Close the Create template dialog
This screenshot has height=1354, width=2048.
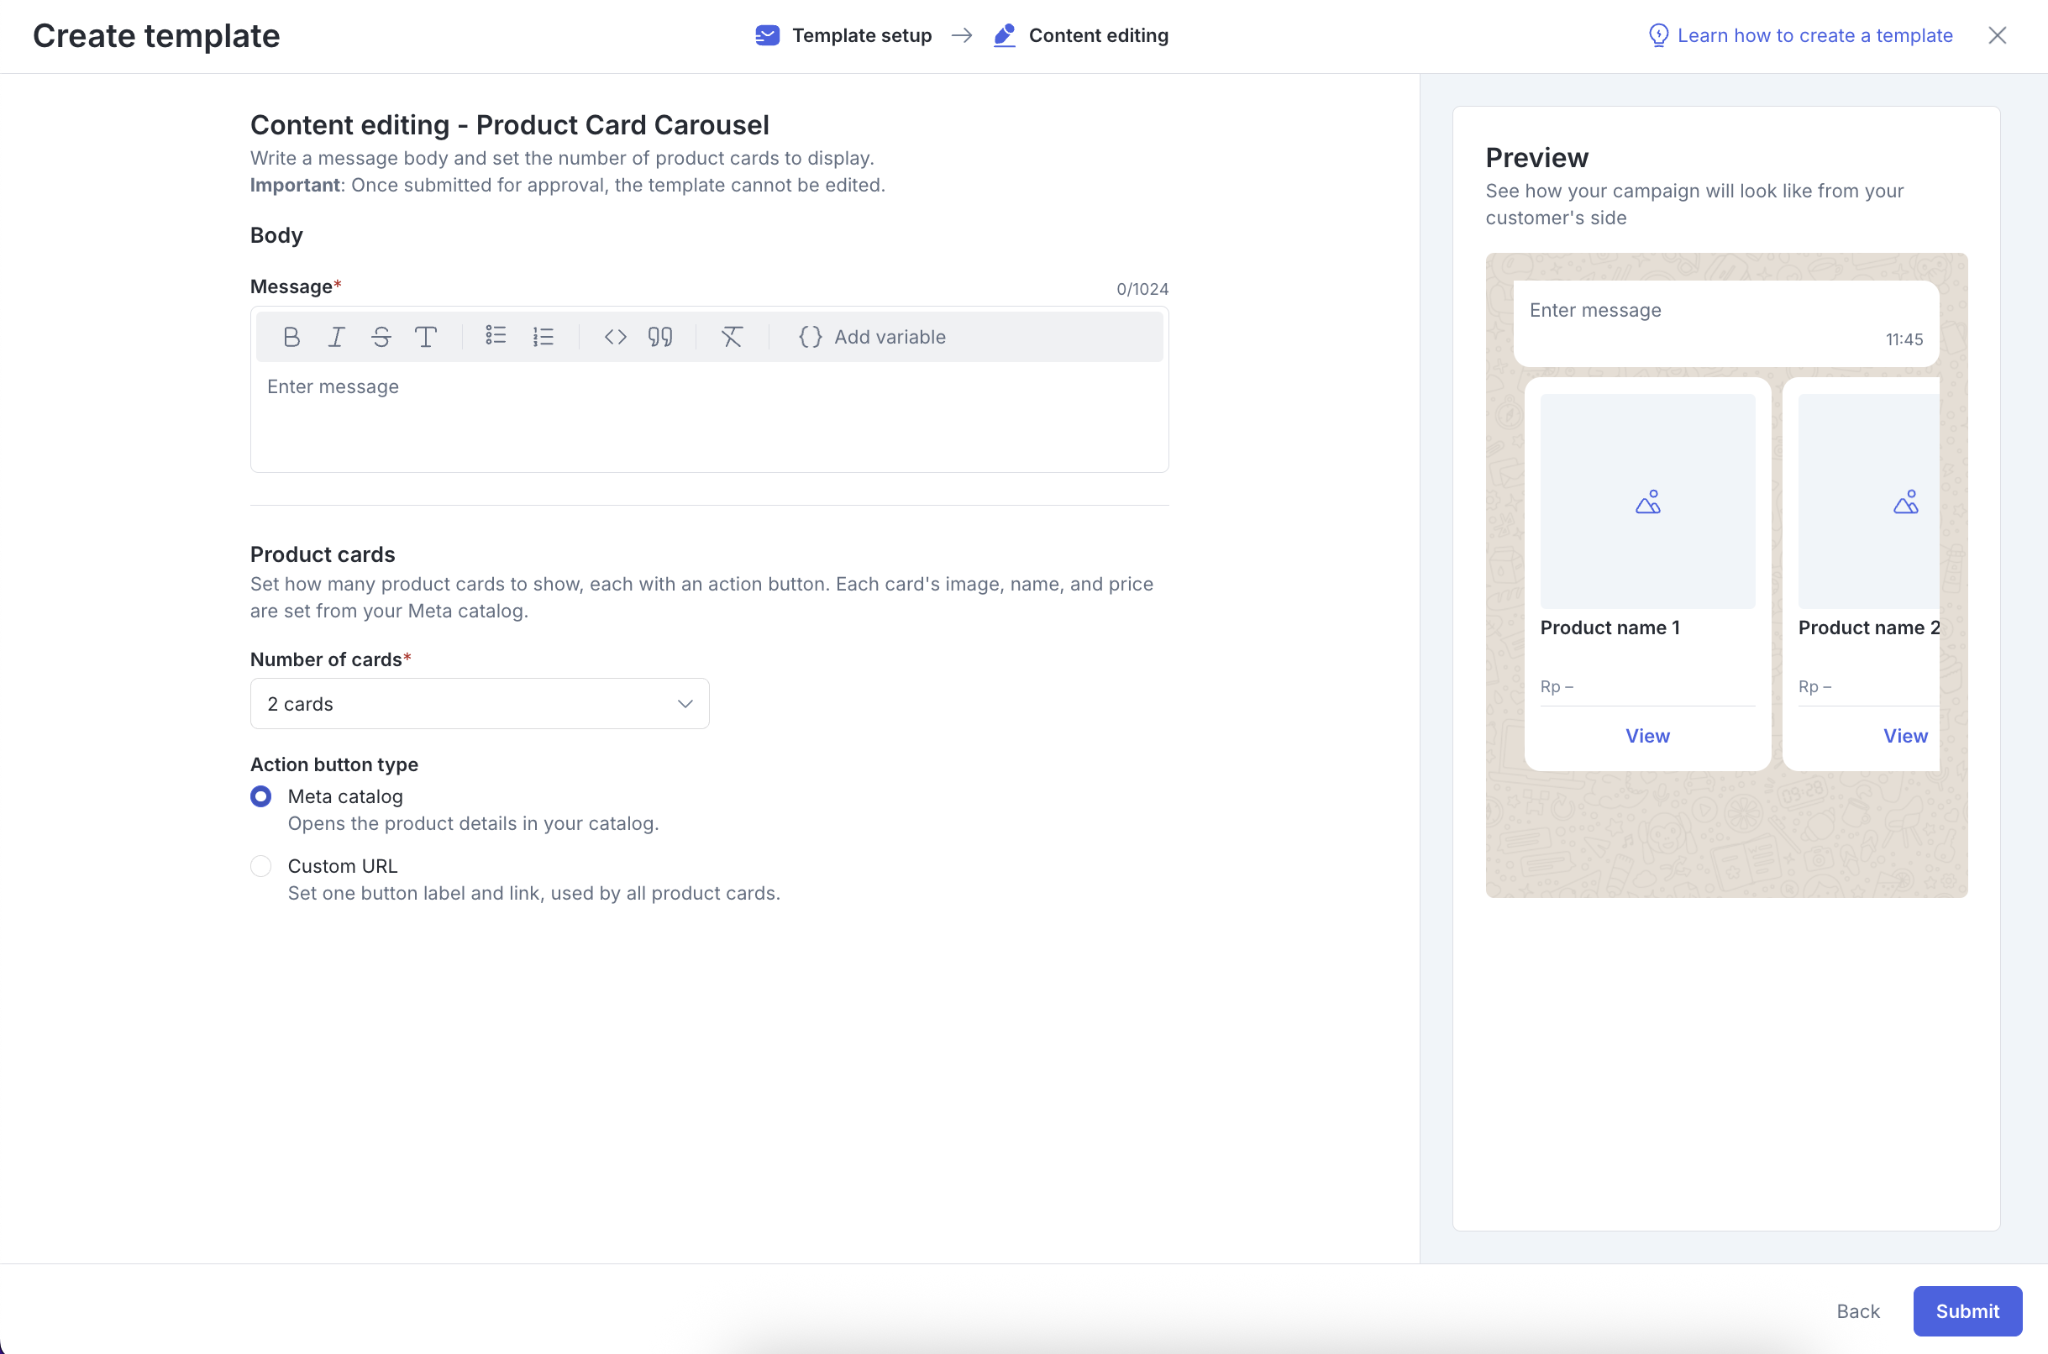(x=1997, y=35)
